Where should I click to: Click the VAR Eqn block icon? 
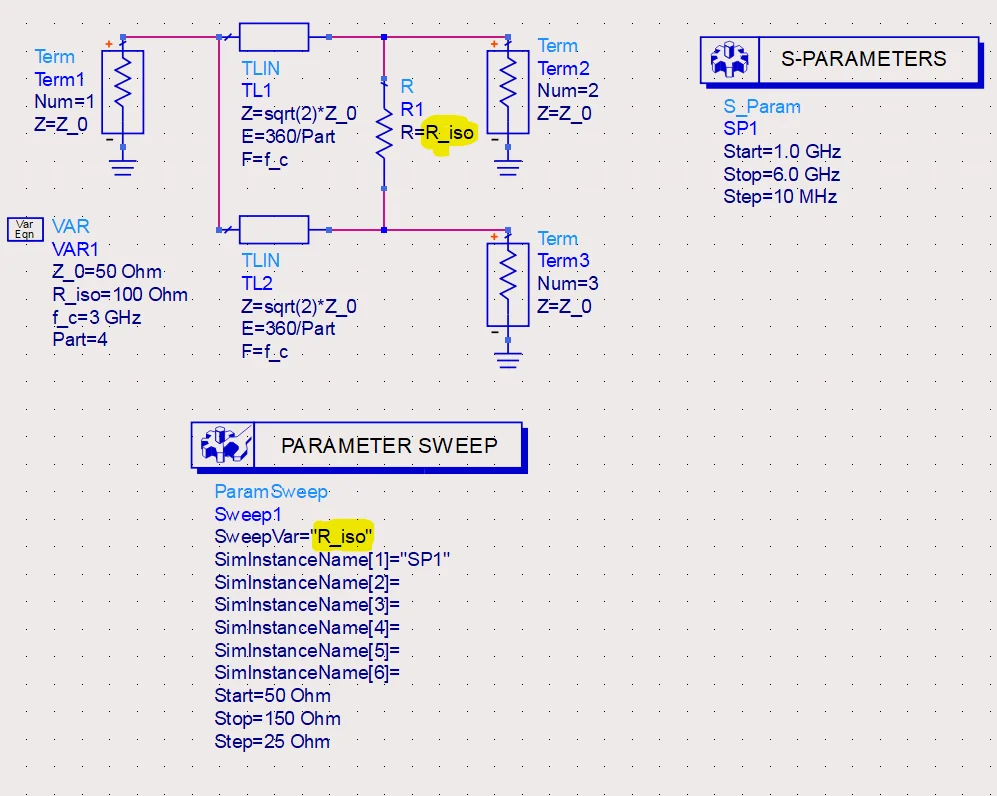click(25, 229)
